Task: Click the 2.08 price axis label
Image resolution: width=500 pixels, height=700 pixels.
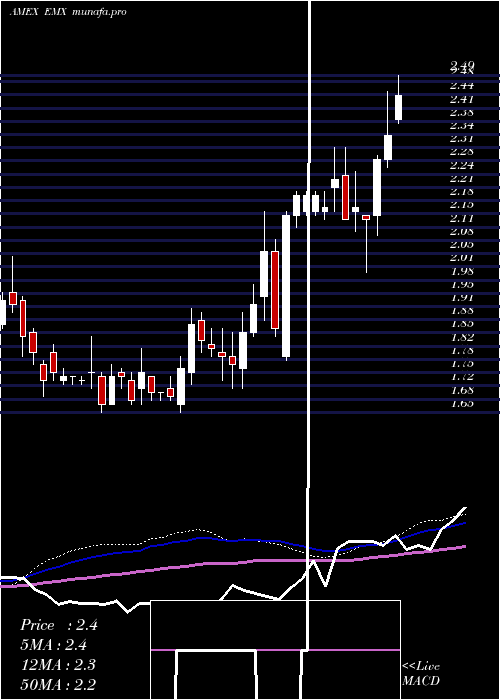Action: pyautogui.click(x=462, y=231)
